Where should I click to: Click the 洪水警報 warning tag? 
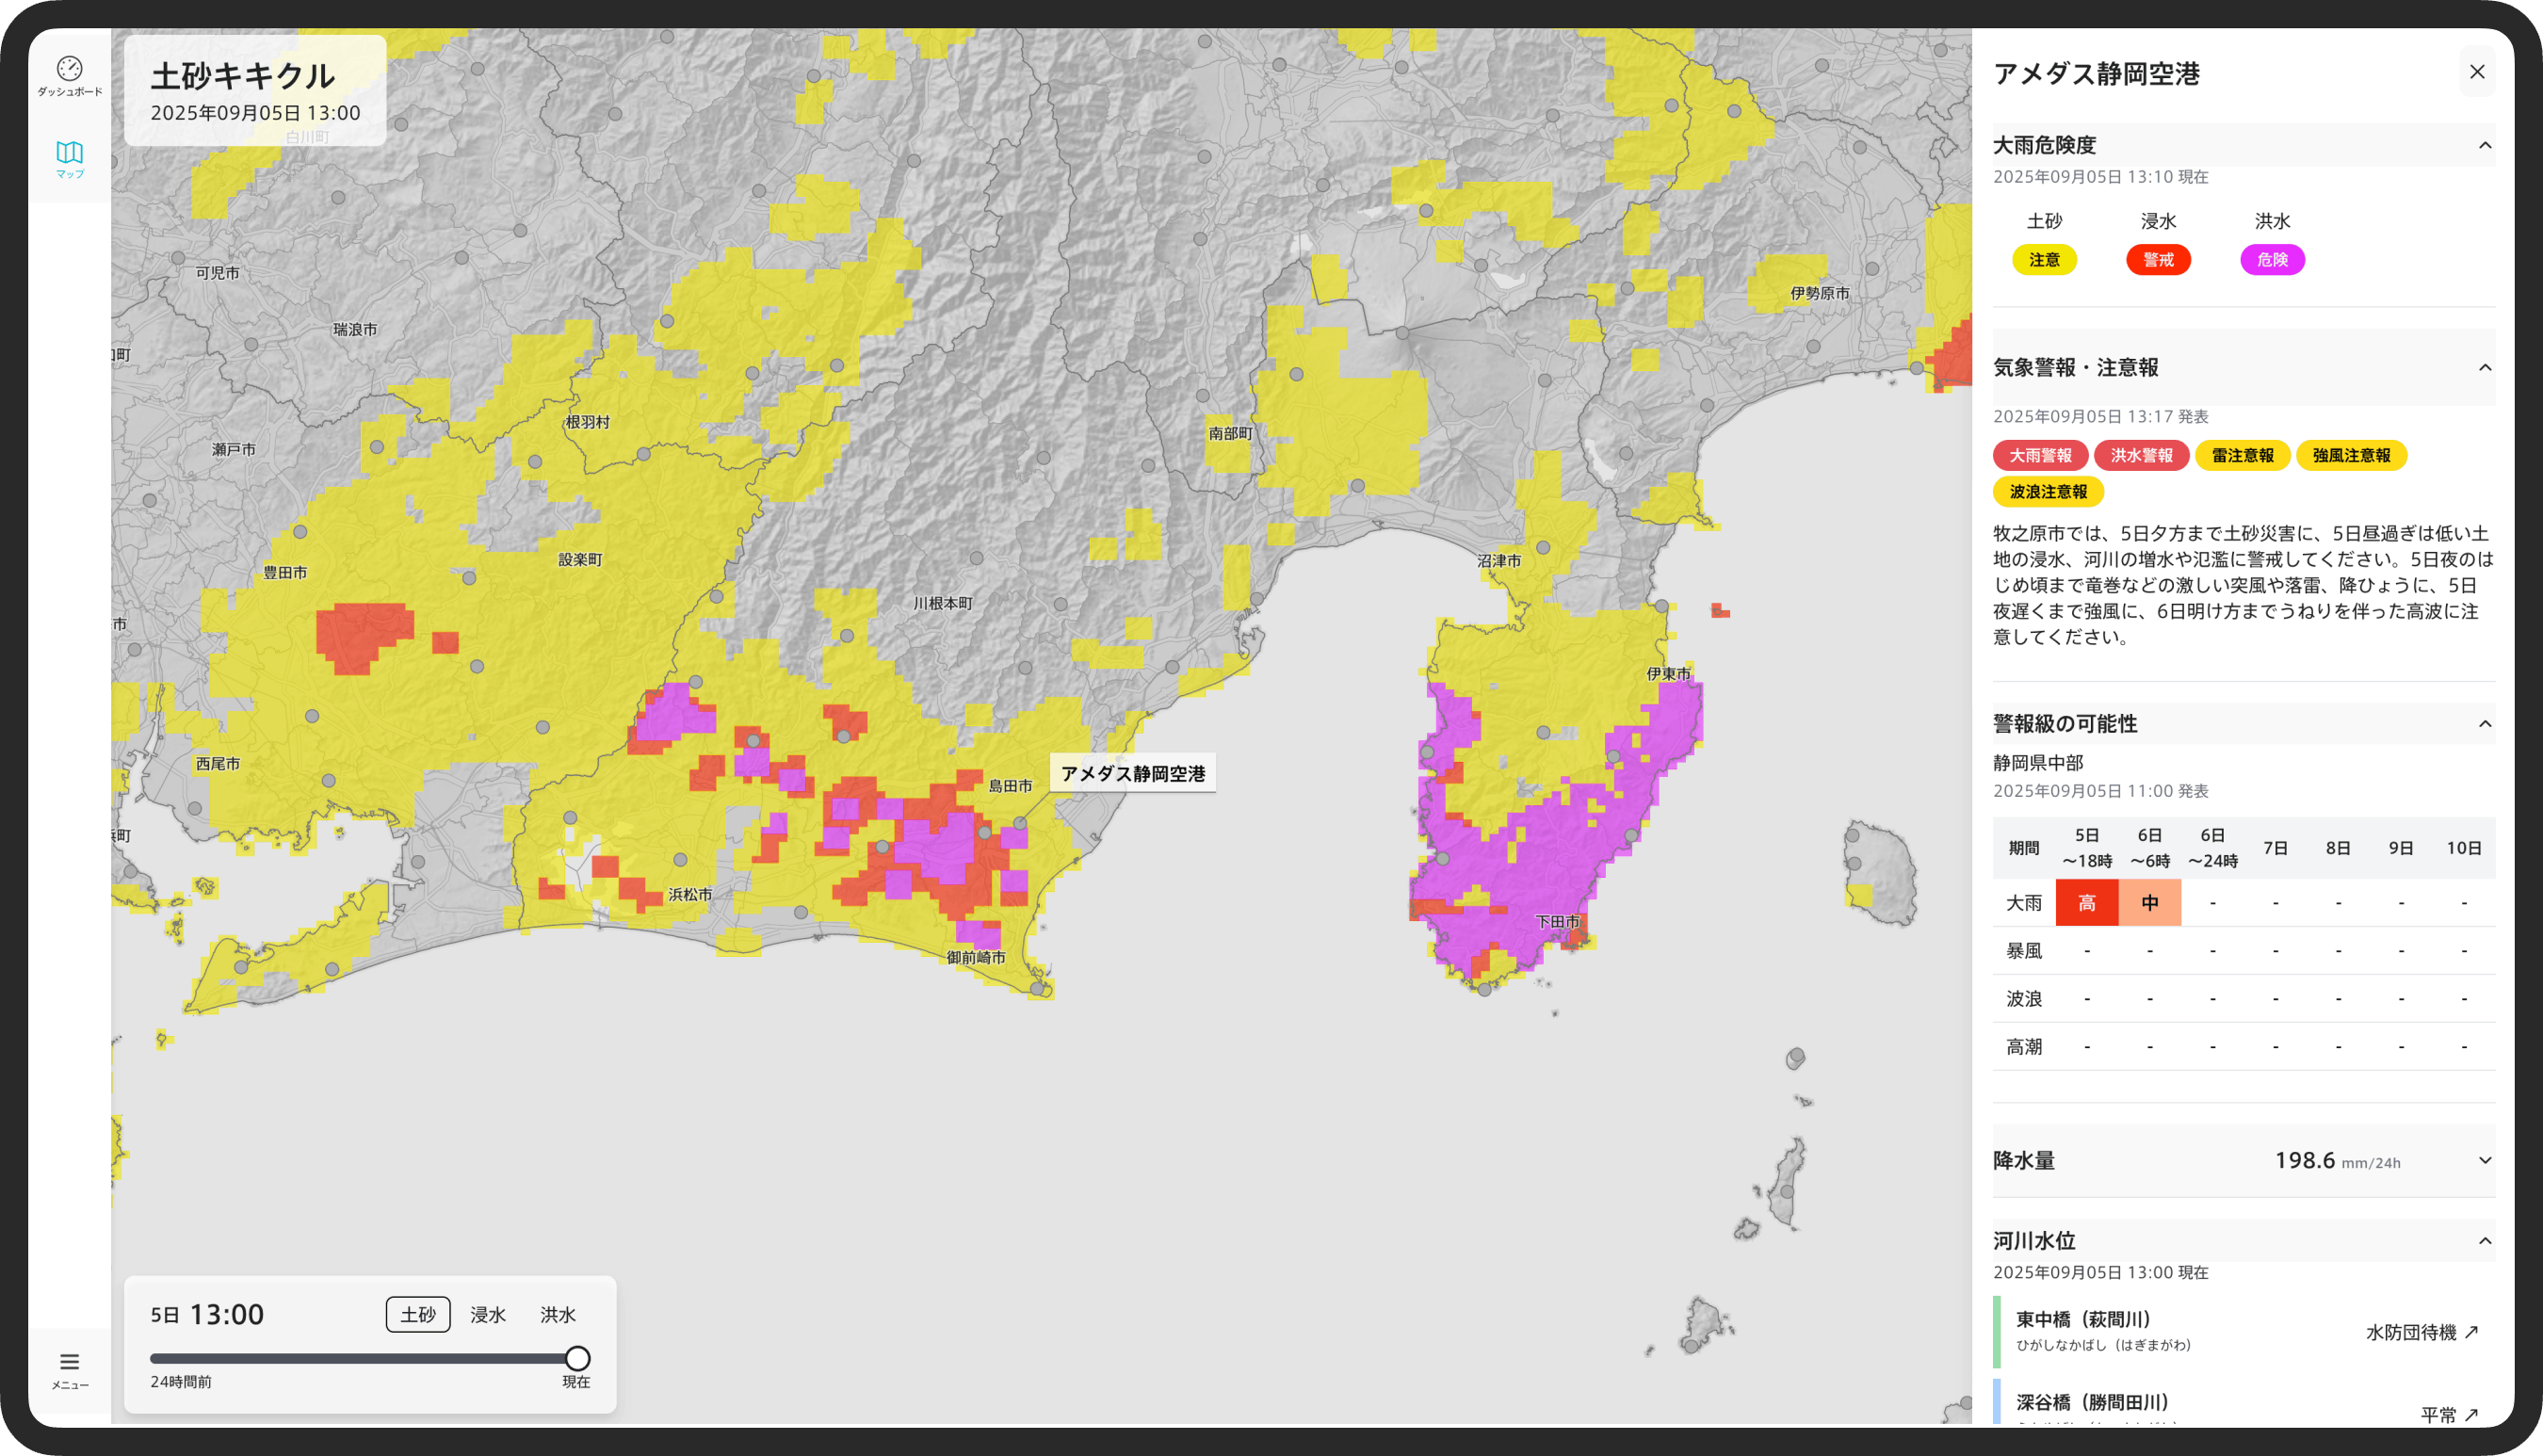(2140, 456)
